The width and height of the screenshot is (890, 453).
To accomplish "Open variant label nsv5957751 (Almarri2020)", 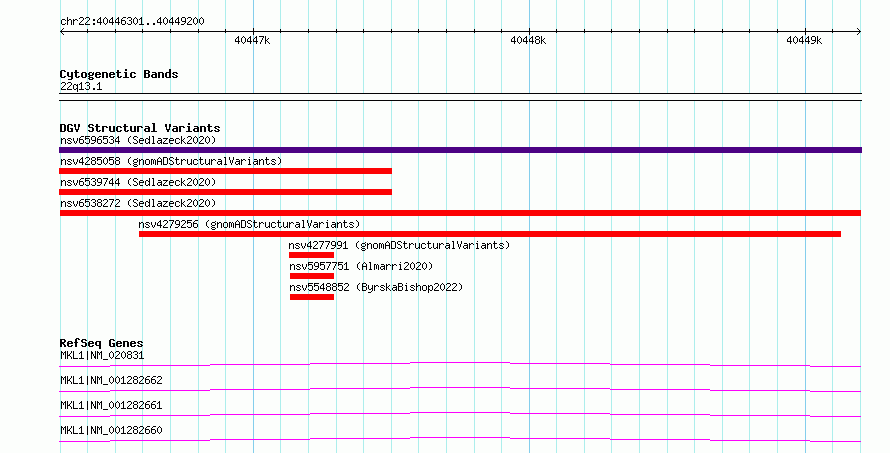I will pos(361,266).
